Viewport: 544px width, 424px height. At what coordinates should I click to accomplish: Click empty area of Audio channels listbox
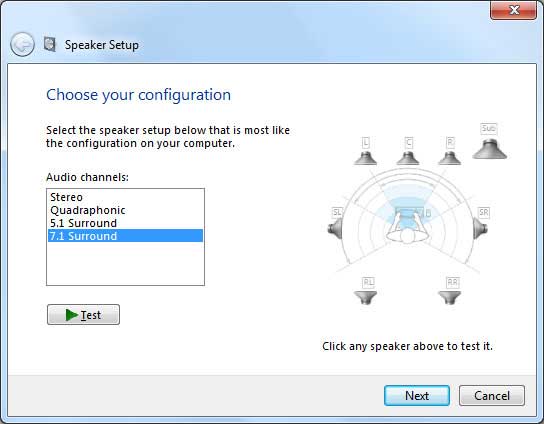125,264
